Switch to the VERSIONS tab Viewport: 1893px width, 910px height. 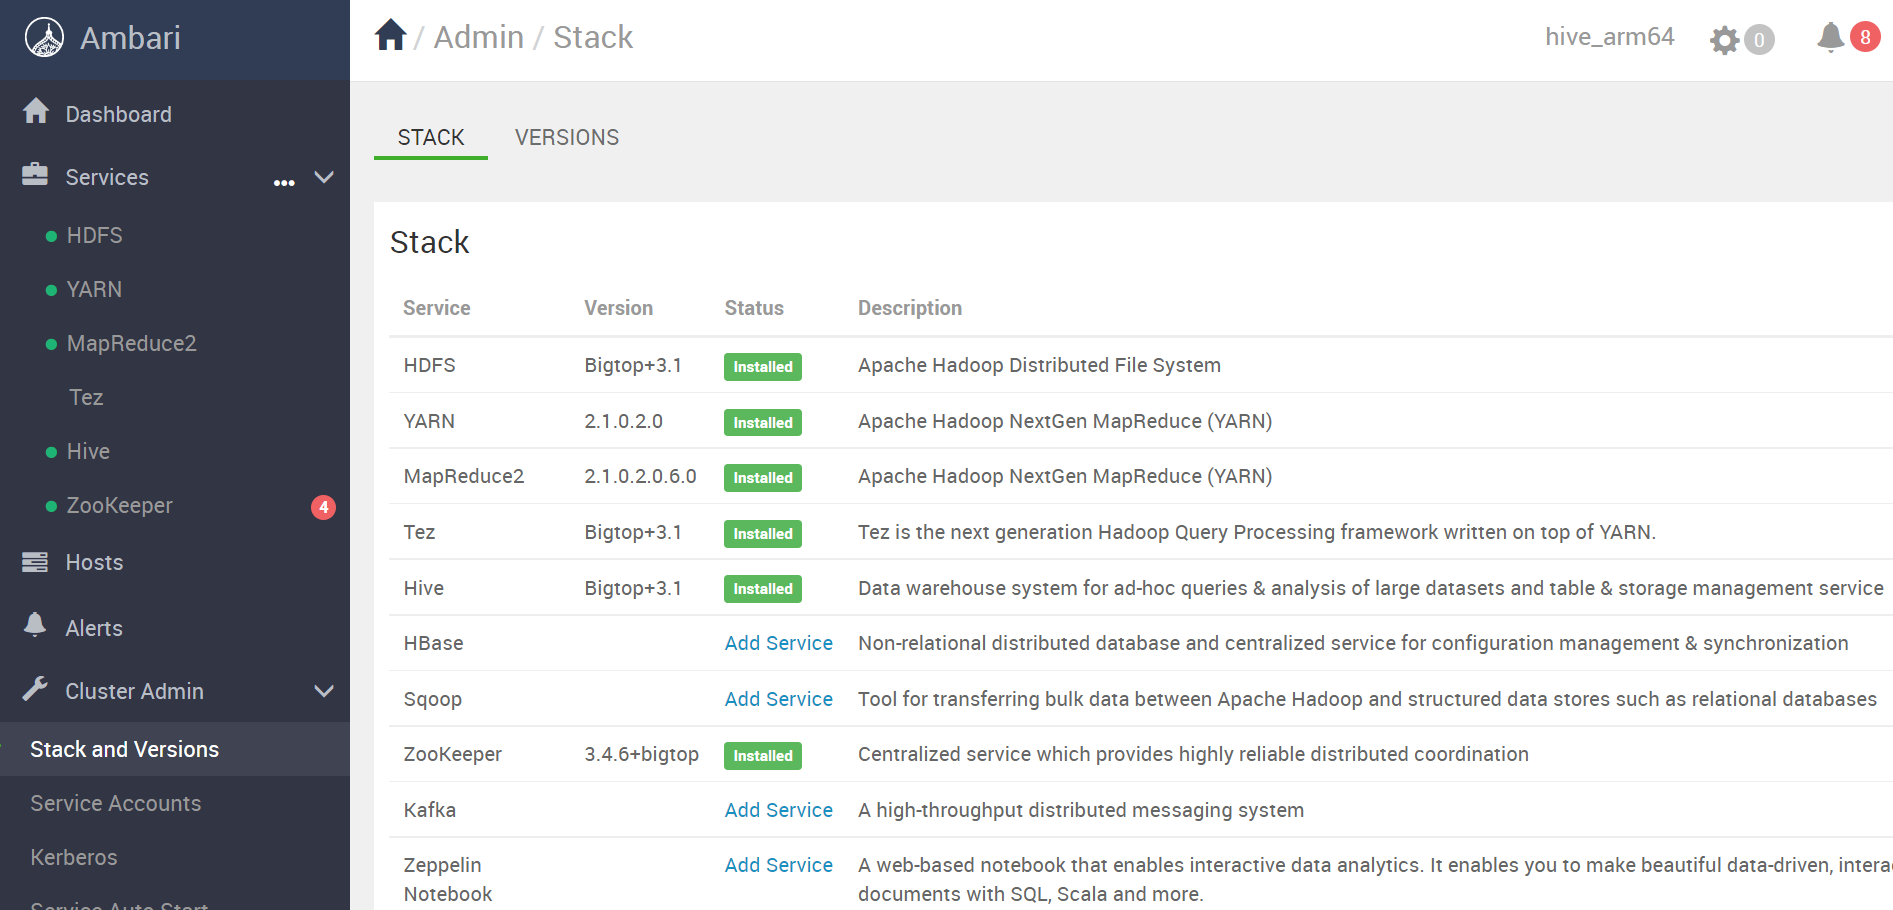point(567,137)
